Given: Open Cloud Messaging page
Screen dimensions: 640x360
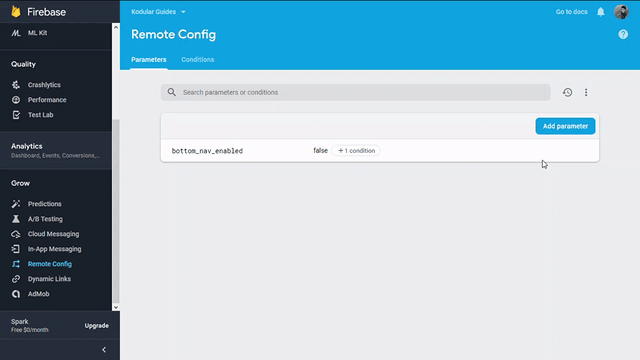Looking at the screenshot, I should [53, 234].
